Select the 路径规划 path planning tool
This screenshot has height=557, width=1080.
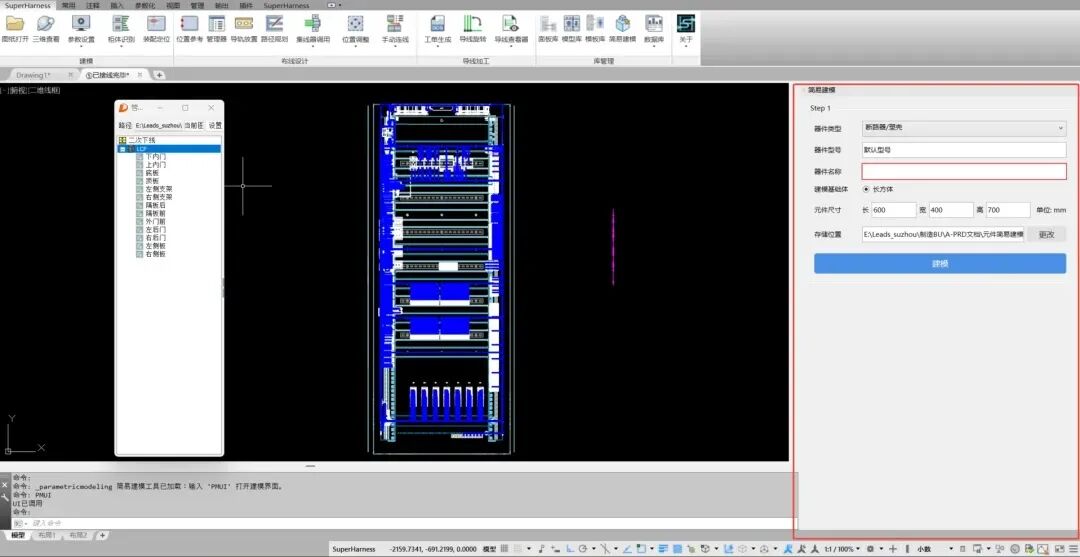click(x=273, y=24)
